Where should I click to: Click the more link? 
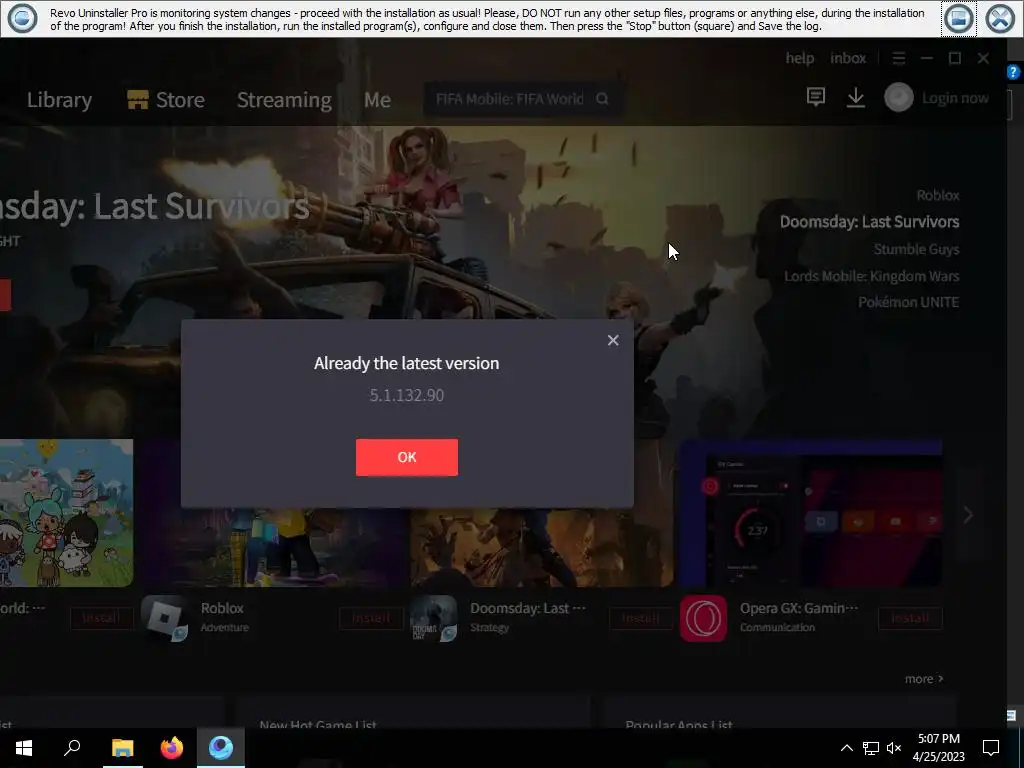[x=923, y=679]
